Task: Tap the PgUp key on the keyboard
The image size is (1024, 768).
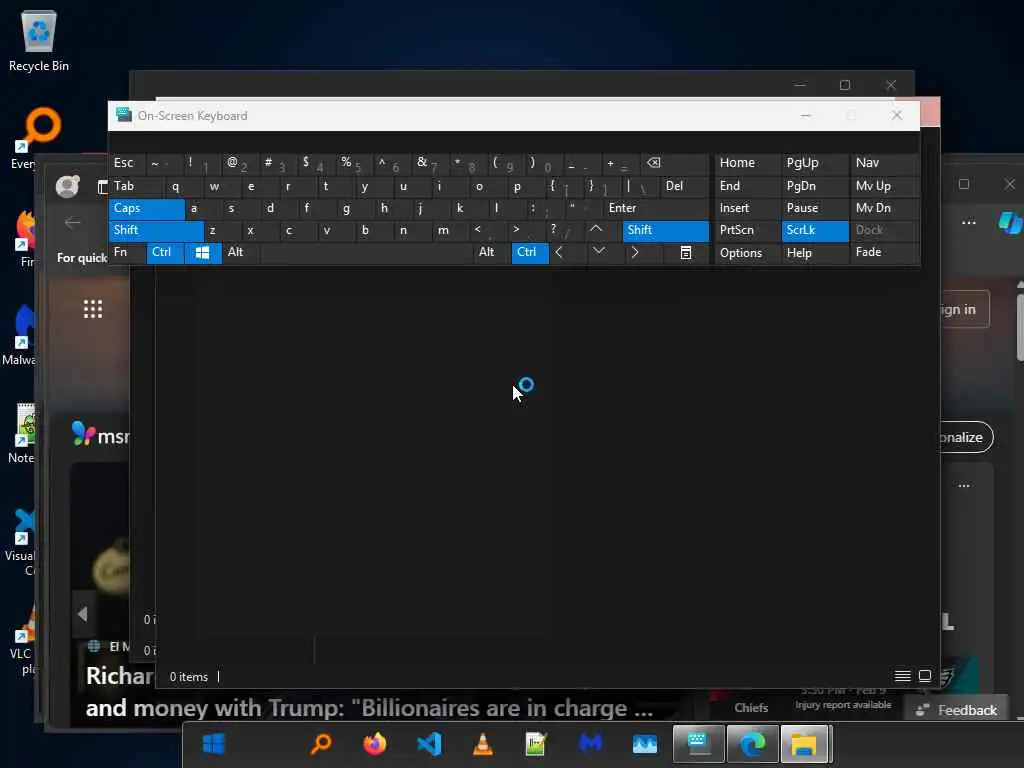Action: pyautogui.click(x=815, y=163)
